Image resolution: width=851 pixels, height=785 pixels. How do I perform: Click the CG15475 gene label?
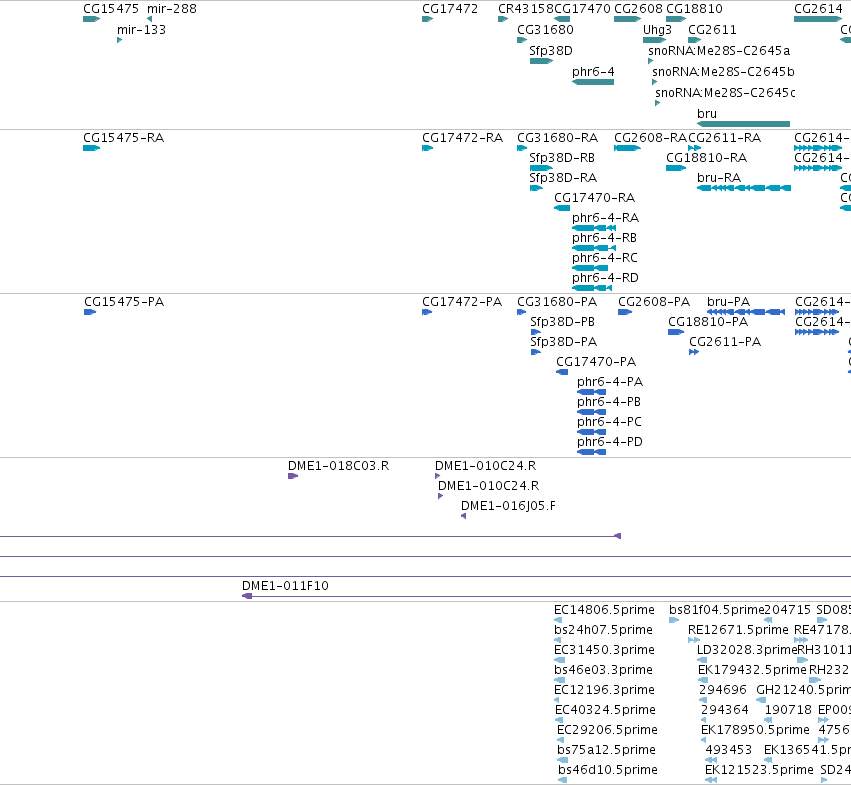111,9
